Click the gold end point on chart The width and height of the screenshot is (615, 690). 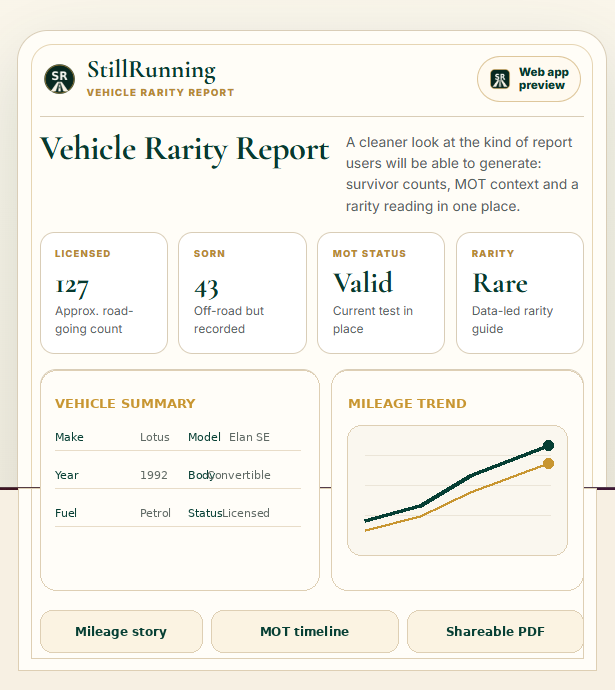pyautogui.click(x=548, y=463)
